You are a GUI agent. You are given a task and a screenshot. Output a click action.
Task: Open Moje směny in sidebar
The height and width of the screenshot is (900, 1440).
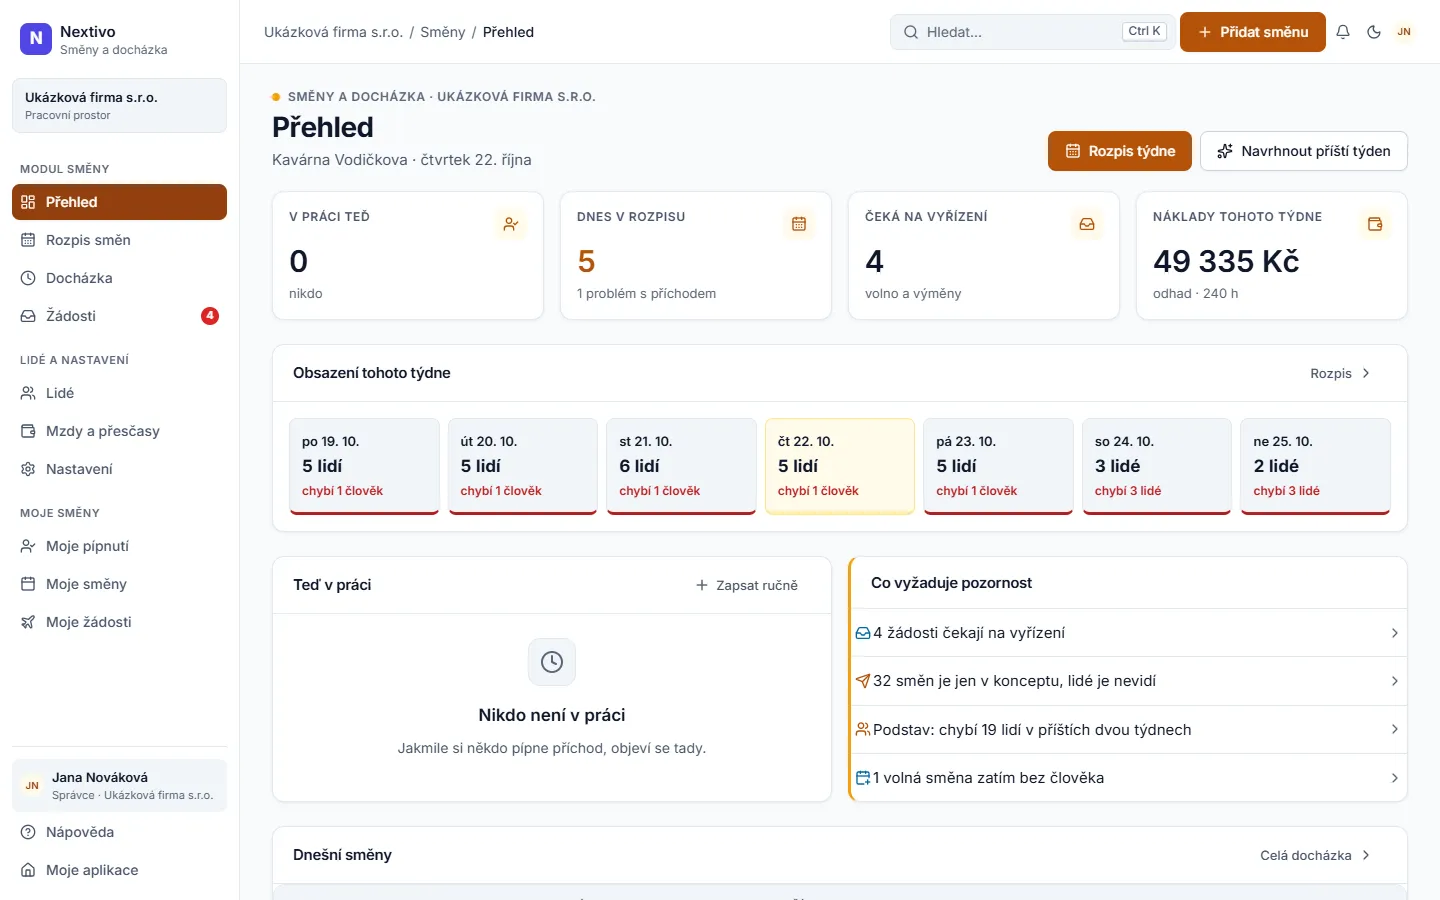[x=119, y=584]
